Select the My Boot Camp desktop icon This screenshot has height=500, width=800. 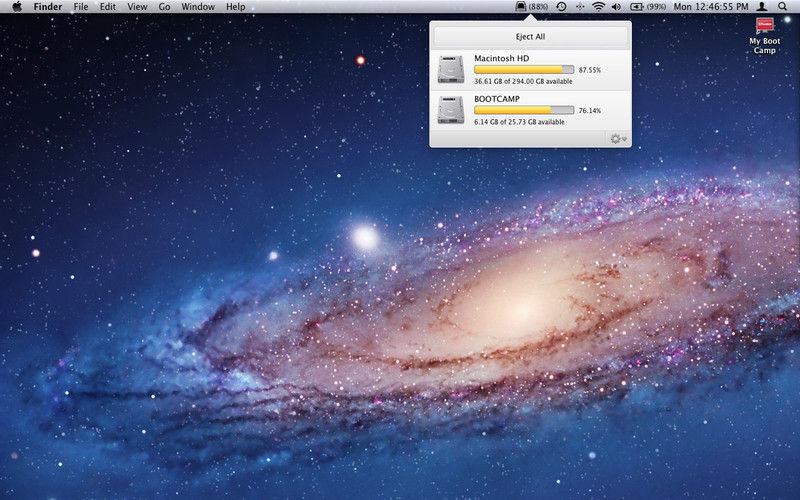pos(765,36)
